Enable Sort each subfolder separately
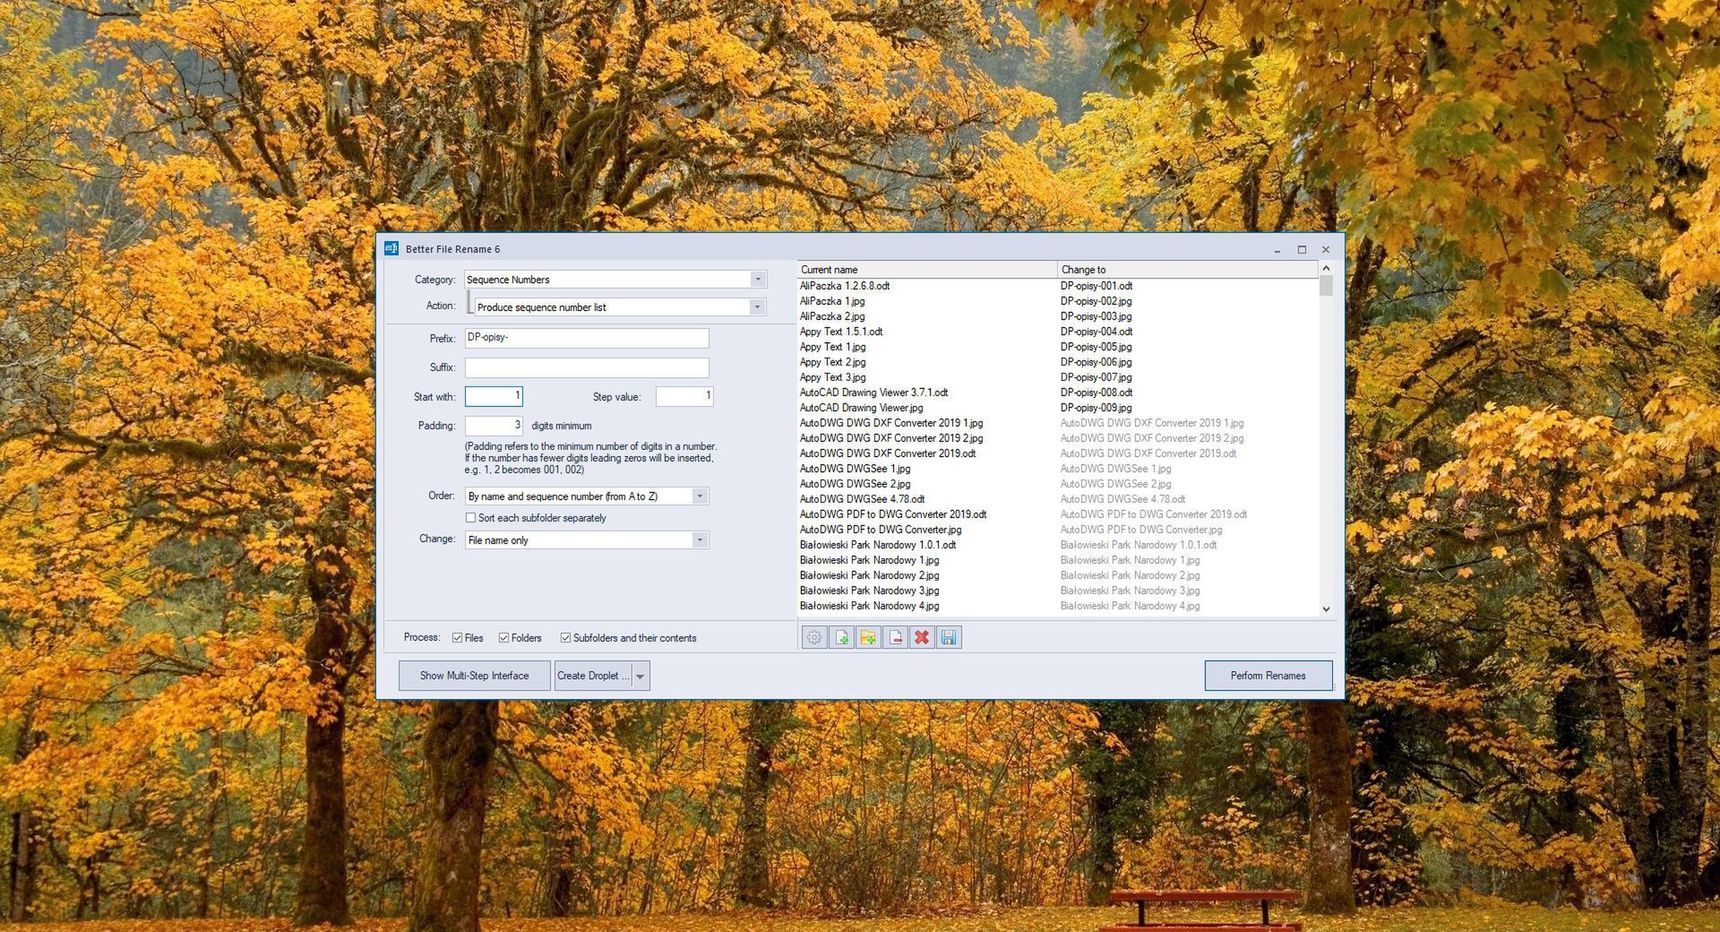The height and width of the screenshot is (932, 1720). tap(471, 518)
